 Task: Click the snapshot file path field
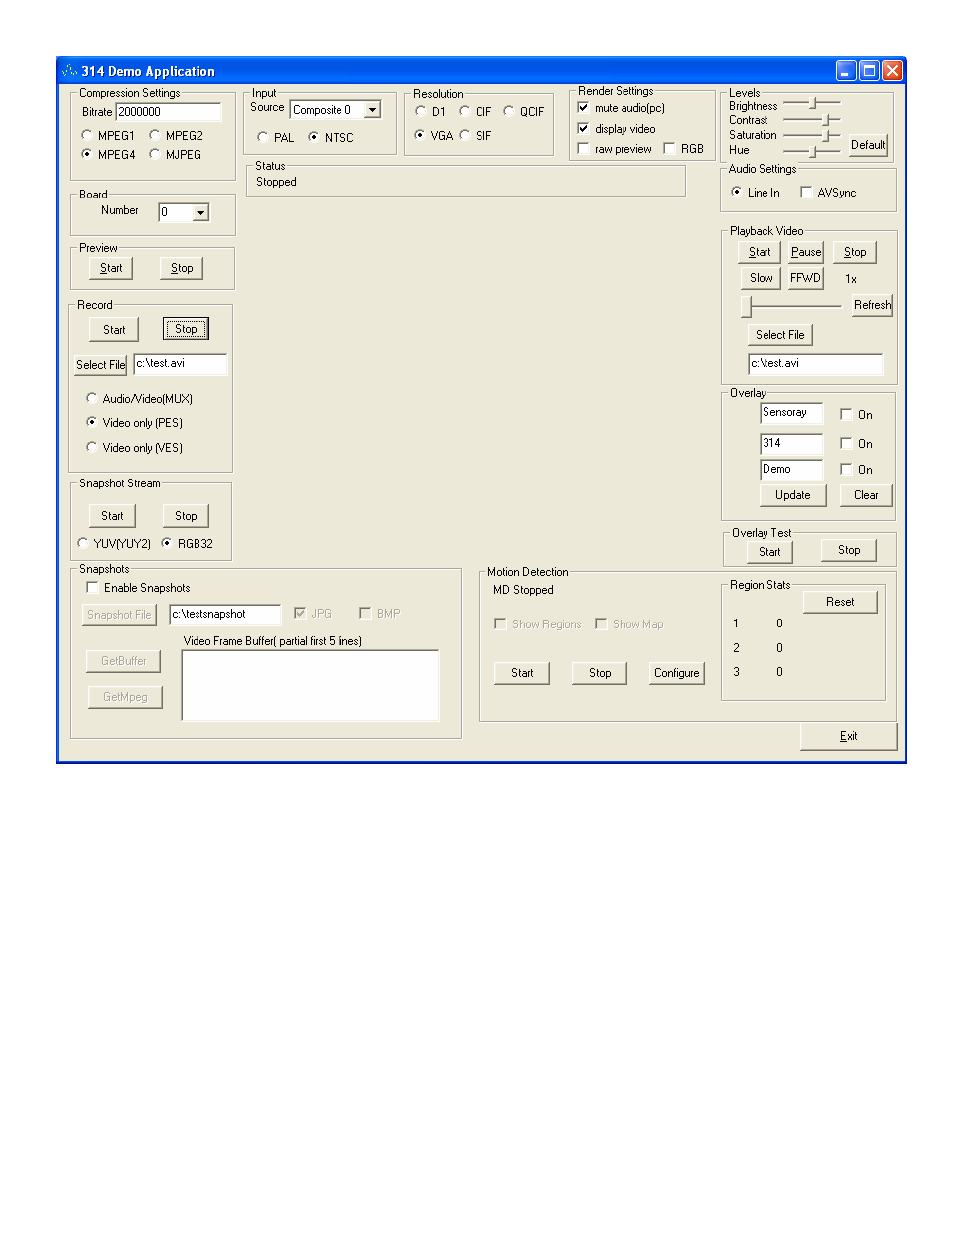[226, 614]
